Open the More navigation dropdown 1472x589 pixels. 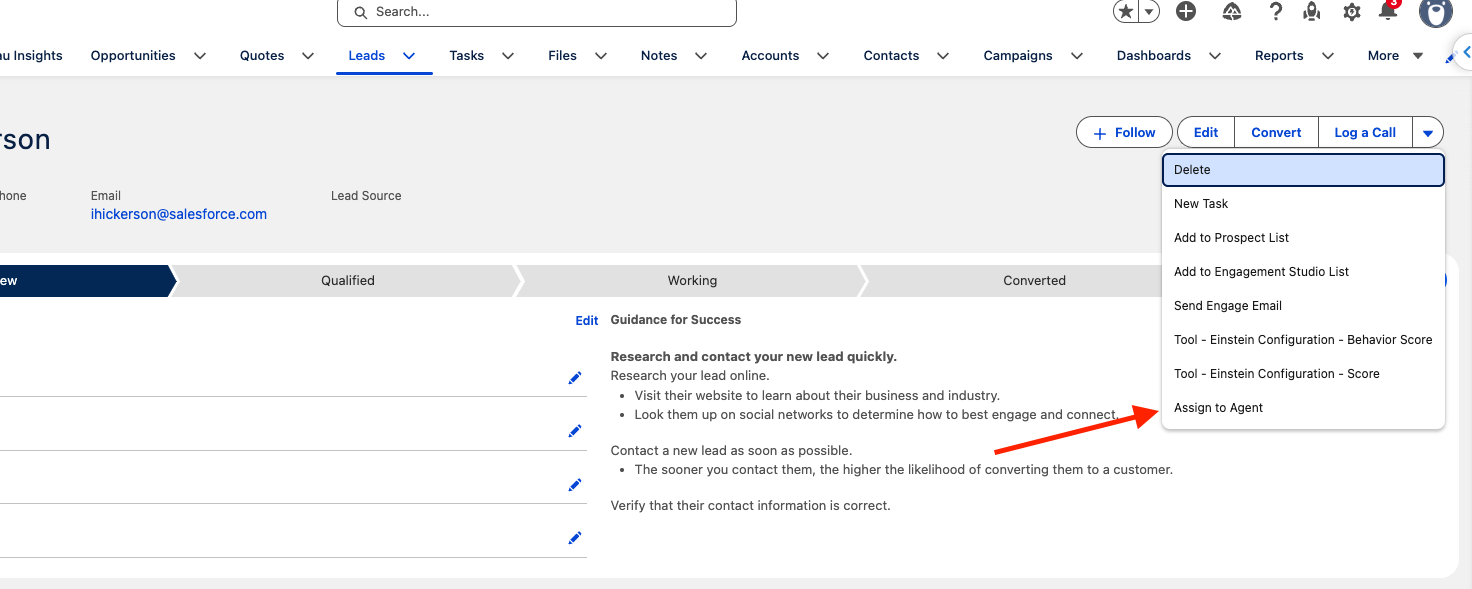[1395, 56]
